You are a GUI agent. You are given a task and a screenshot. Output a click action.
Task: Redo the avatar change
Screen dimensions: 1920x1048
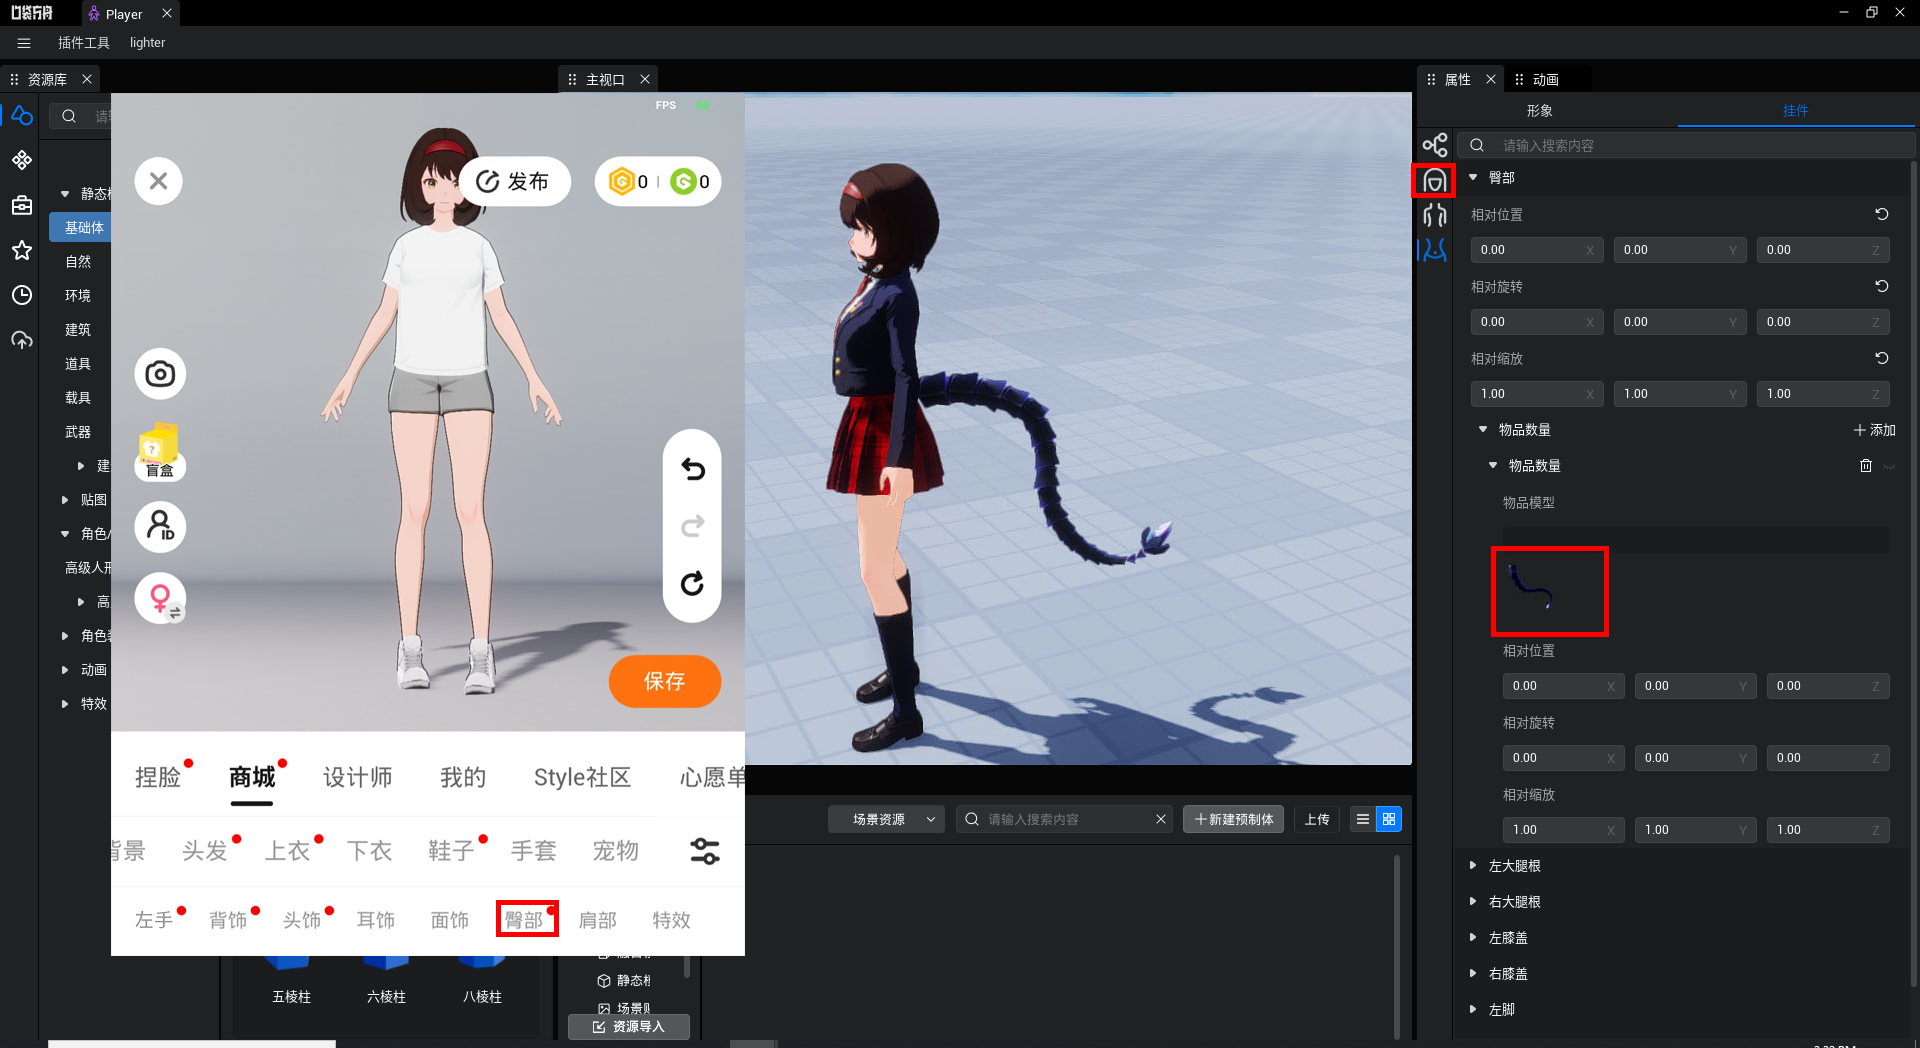coord(692,526)
